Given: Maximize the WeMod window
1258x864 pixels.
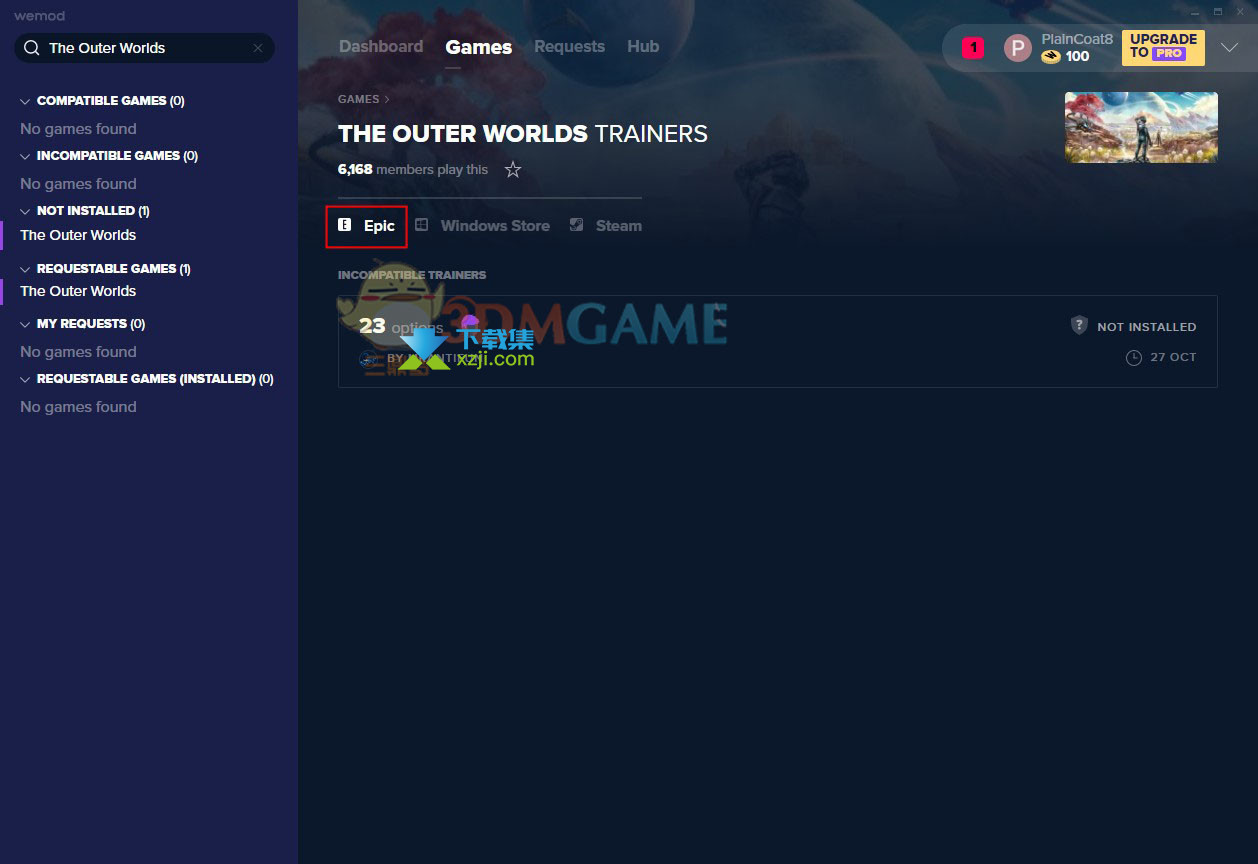Looking at the screenshot, I should (x=1218, y=11).
